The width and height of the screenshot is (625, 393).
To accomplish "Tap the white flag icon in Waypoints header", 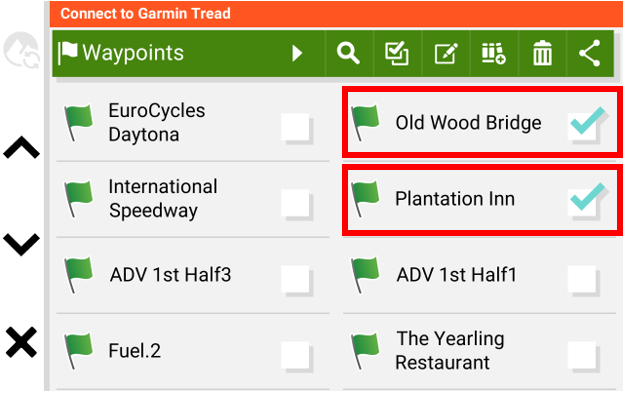I will 68,53.
